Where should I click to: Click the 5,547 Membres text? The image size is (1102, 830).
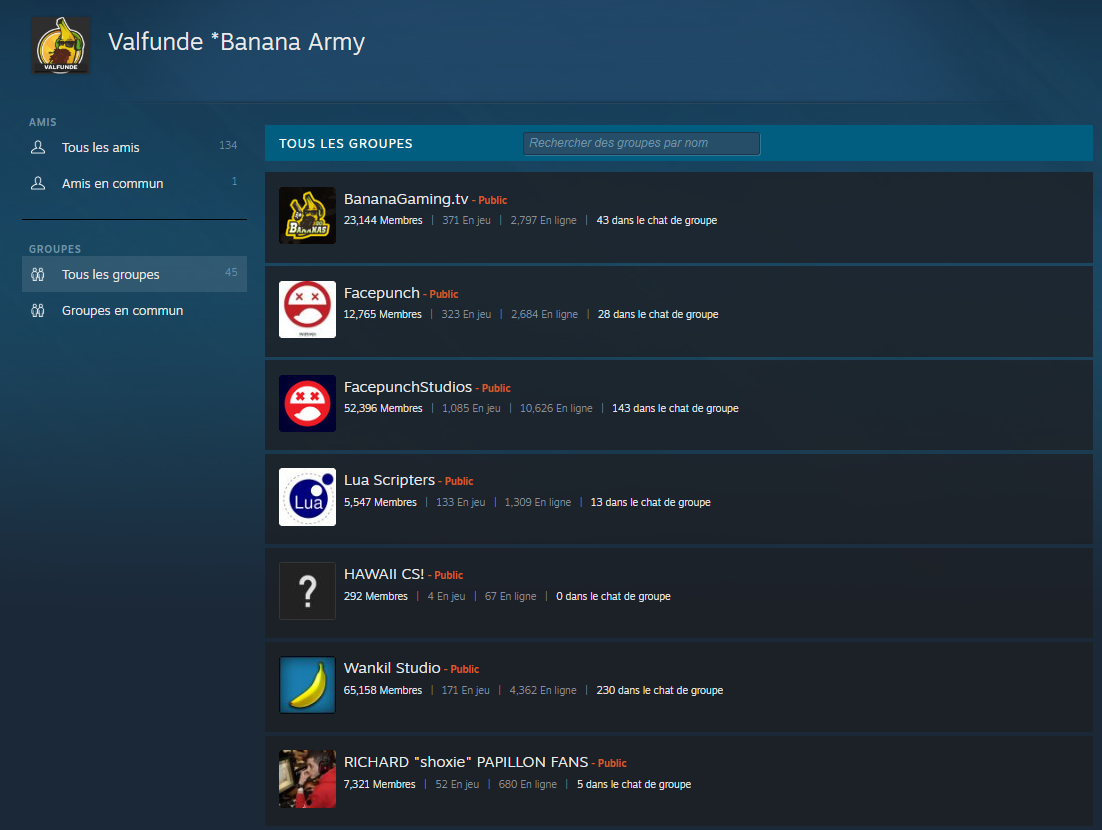(380, 502)
